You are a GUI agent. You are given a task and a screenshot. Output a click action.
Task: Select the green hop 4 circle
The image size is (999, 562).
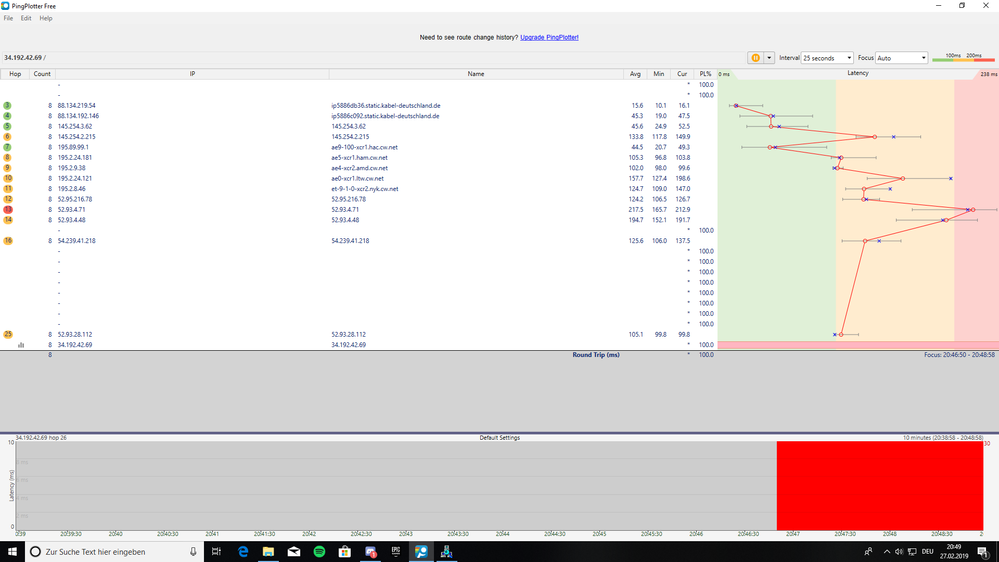pyautogui.click(x=7, y=116)
